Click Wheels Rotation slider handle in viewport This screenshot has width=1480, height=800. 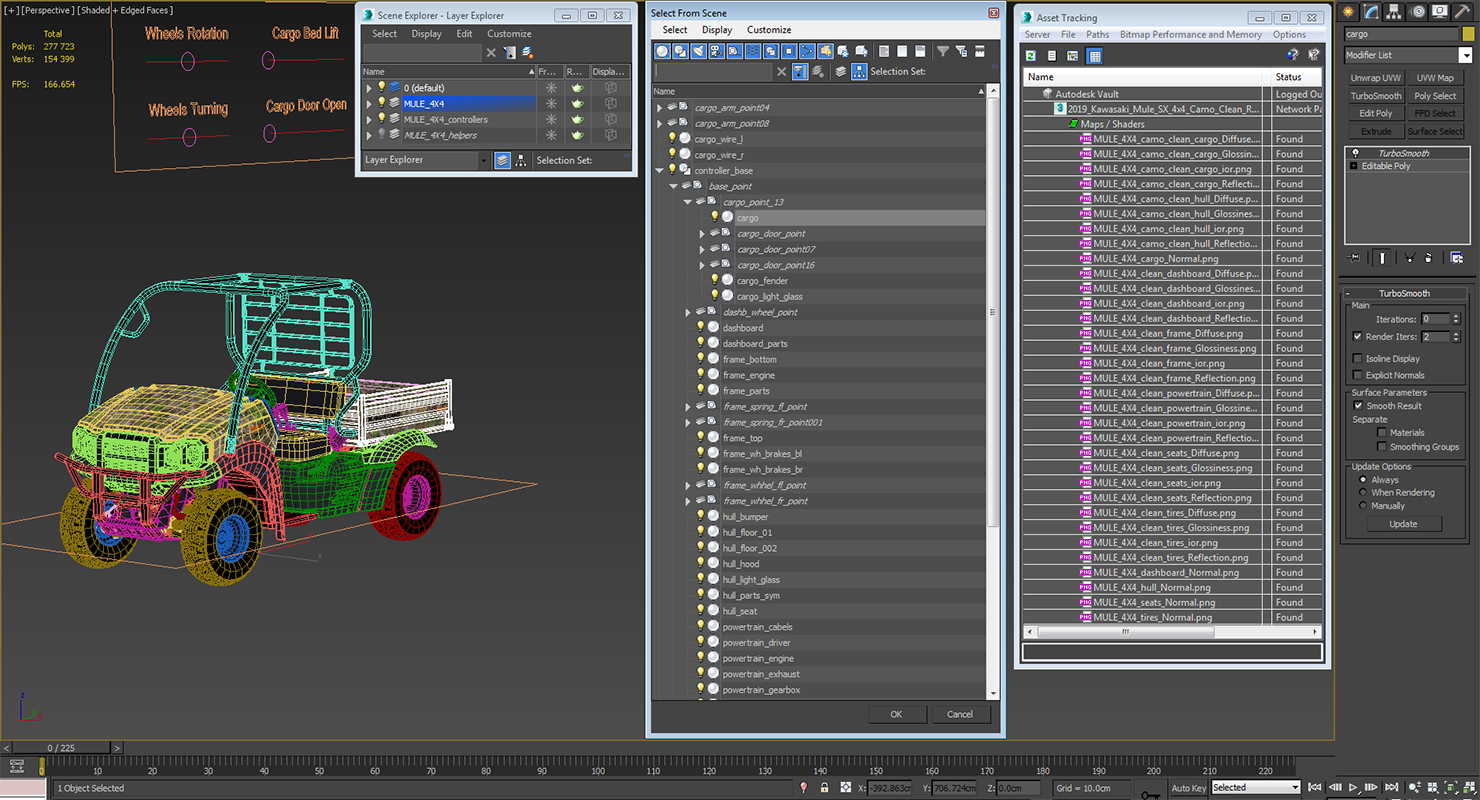[187, 62]
